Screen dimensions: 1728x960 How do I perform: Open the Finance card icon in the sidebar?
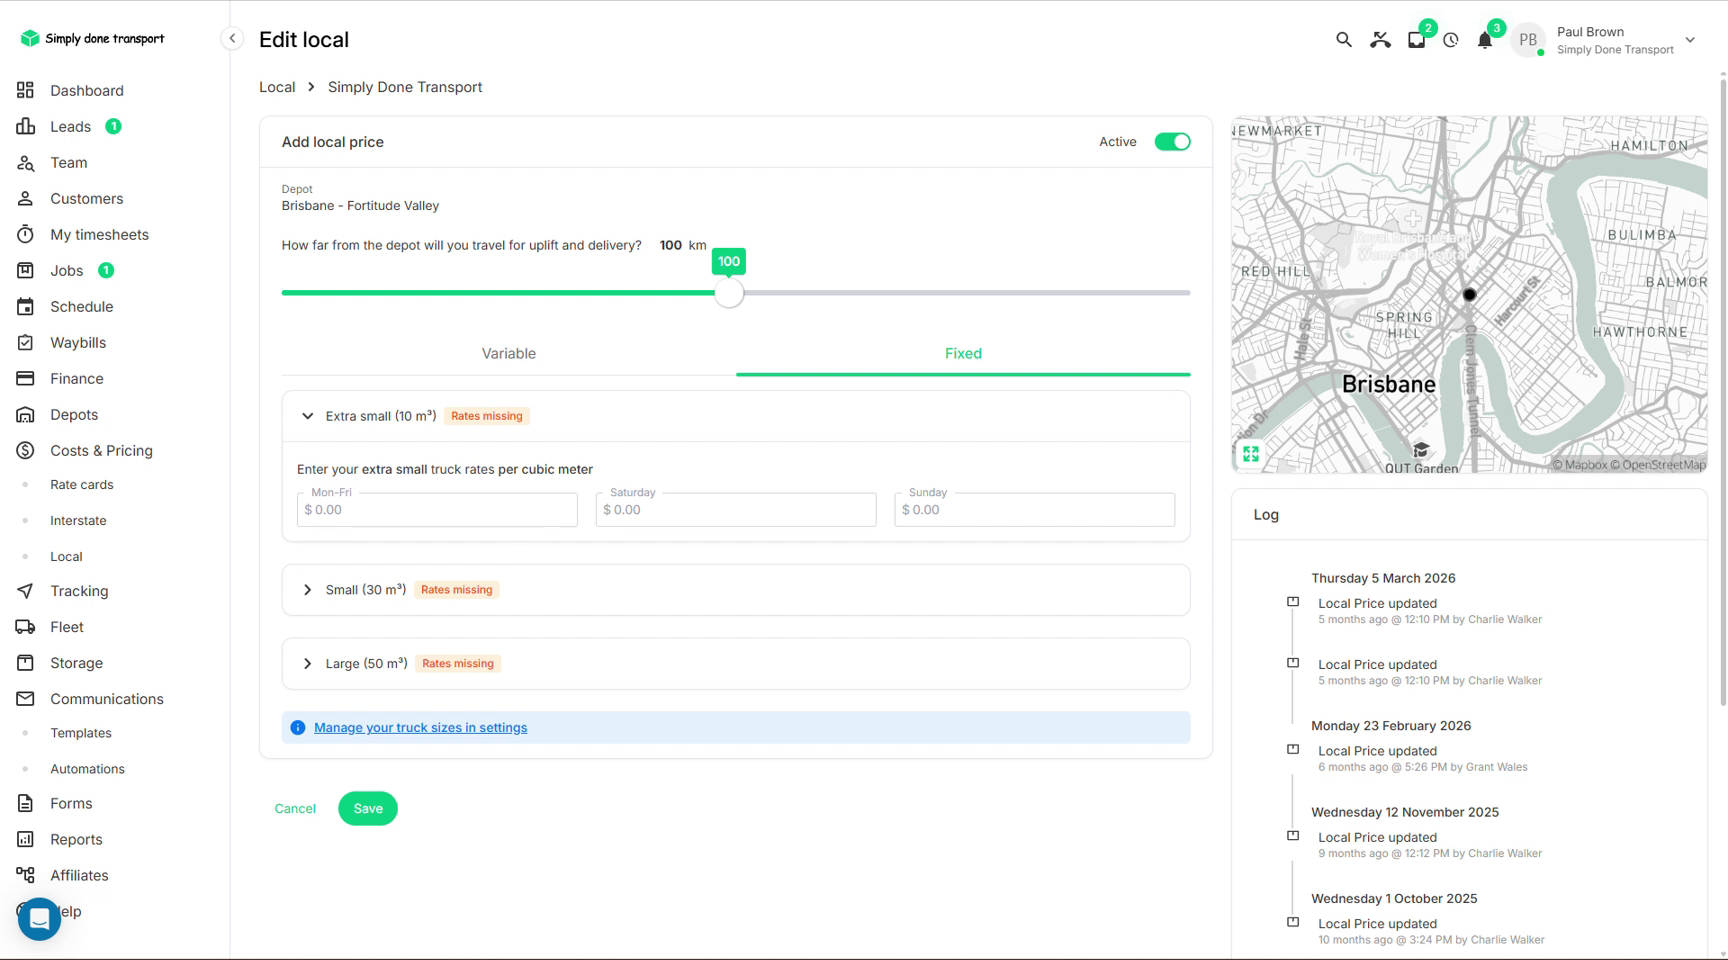[x=26, y=378]
